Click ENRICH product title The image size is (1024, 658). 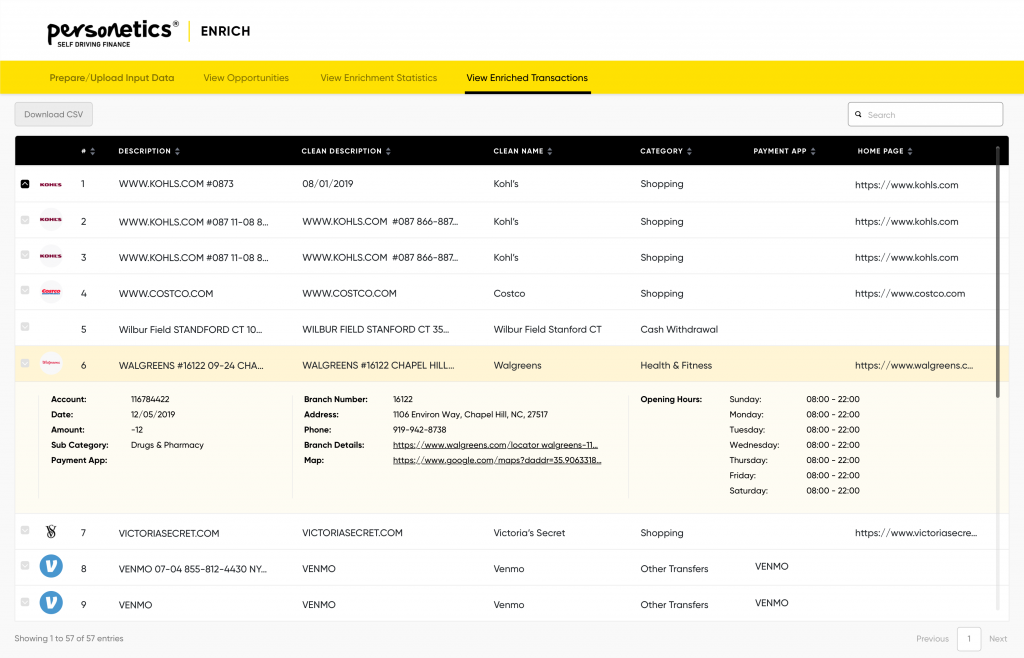[225, 31]
